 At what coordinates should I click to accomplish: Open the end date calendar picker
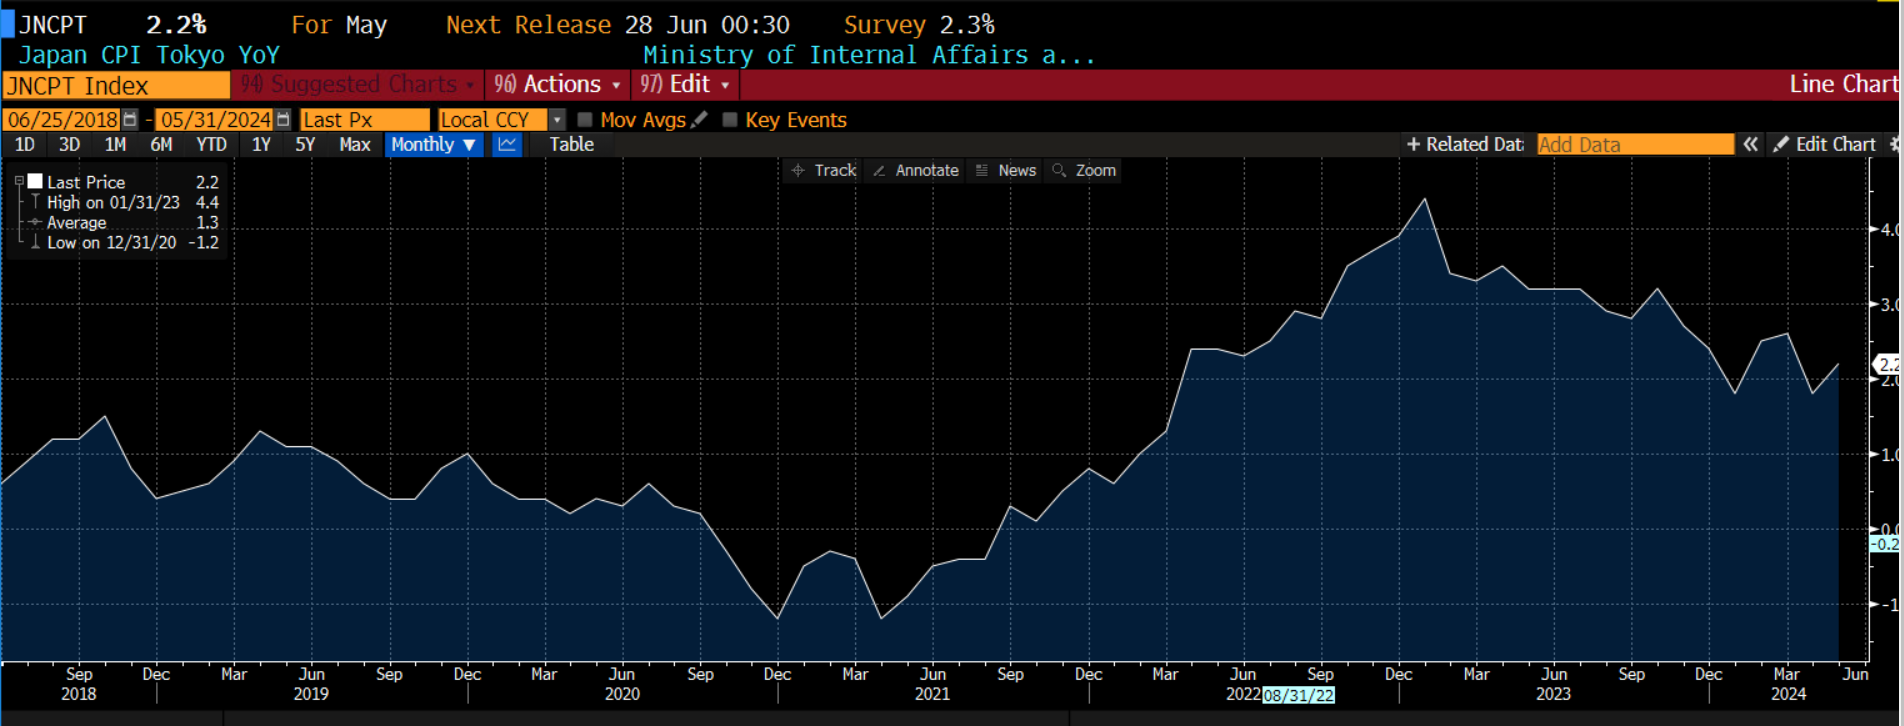tap(283, 120)
